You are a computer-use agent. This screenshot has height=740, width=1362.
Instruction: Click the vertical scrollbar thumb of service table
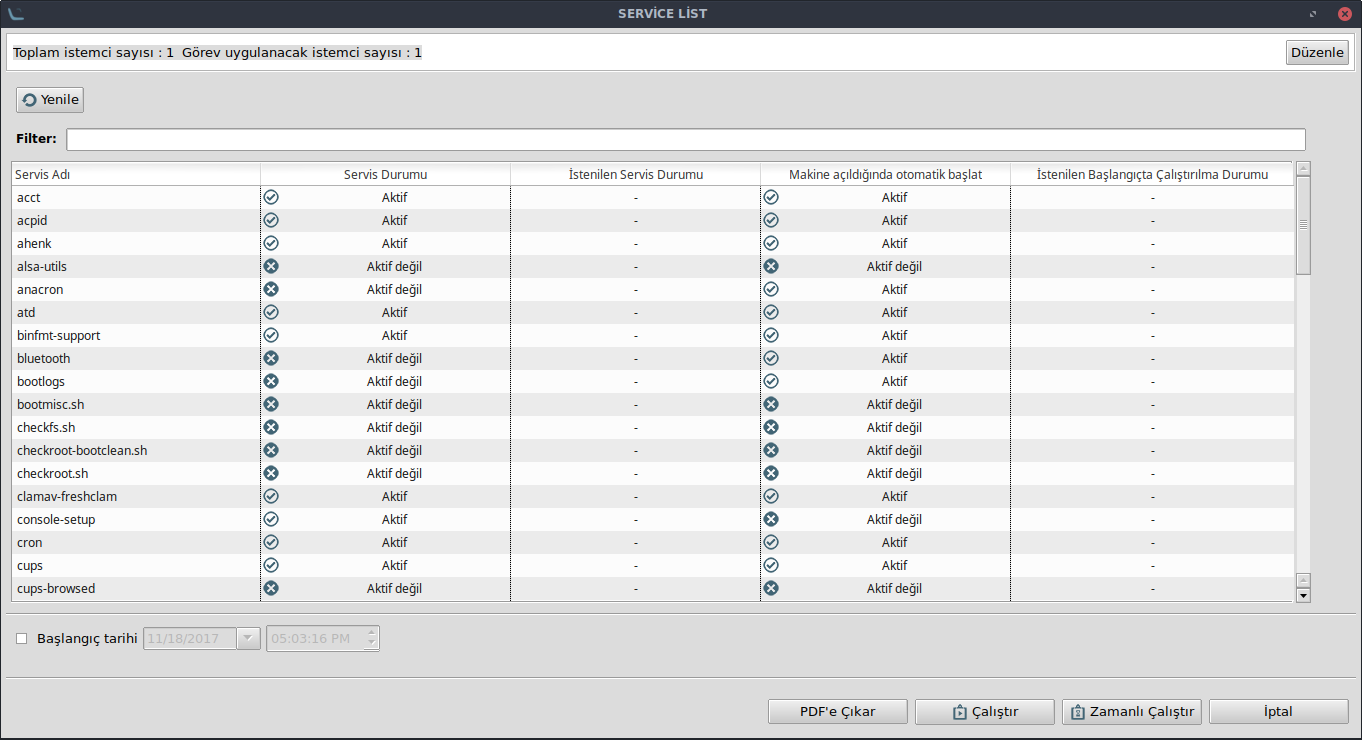tap(1303, 225)
